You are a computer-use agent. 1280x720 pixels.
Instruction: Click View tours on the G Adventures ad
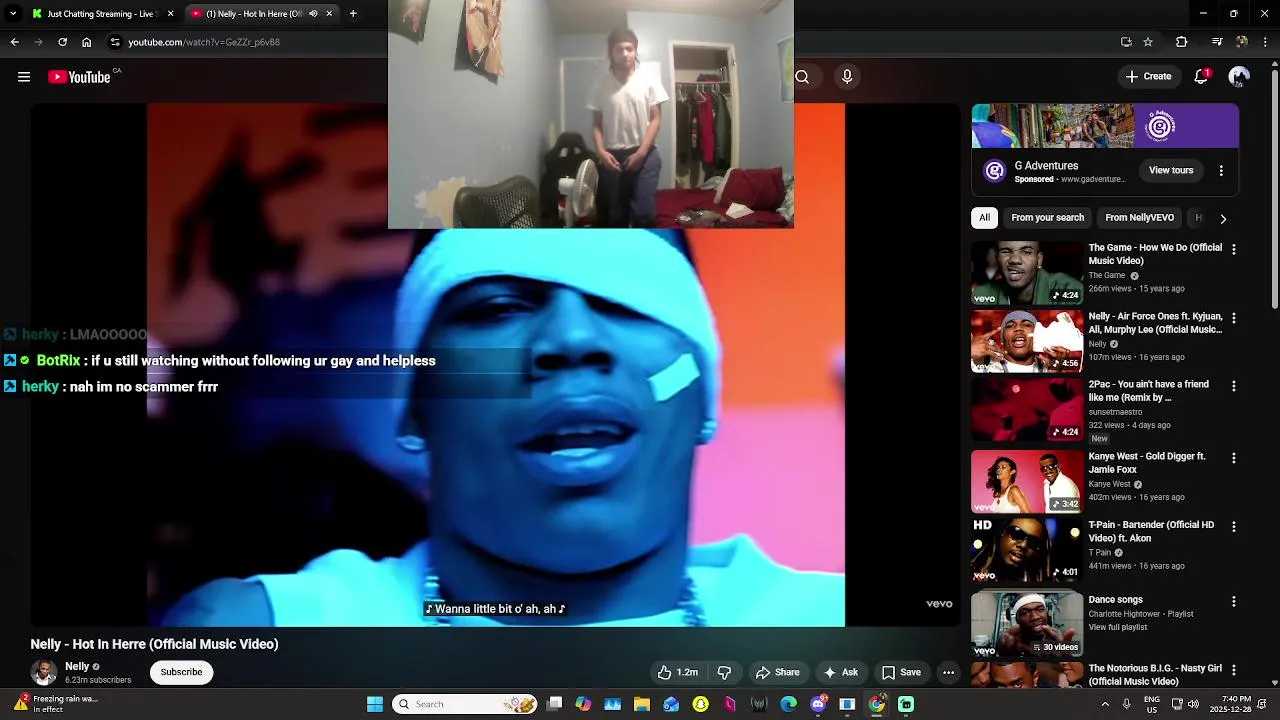[1171, 170]
